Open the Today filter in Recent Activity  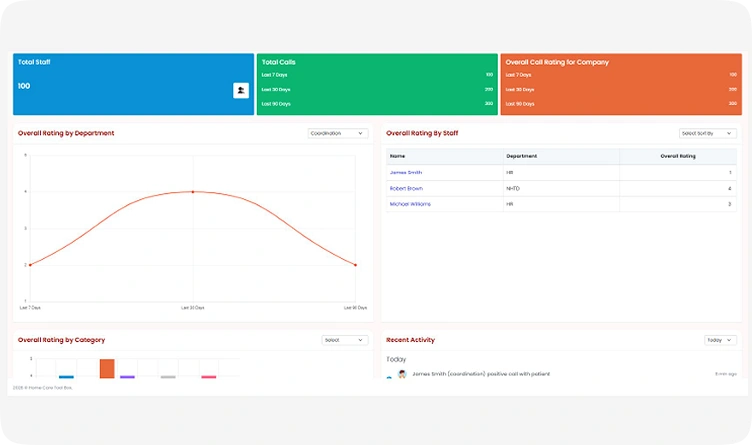[x=720, y=340]
